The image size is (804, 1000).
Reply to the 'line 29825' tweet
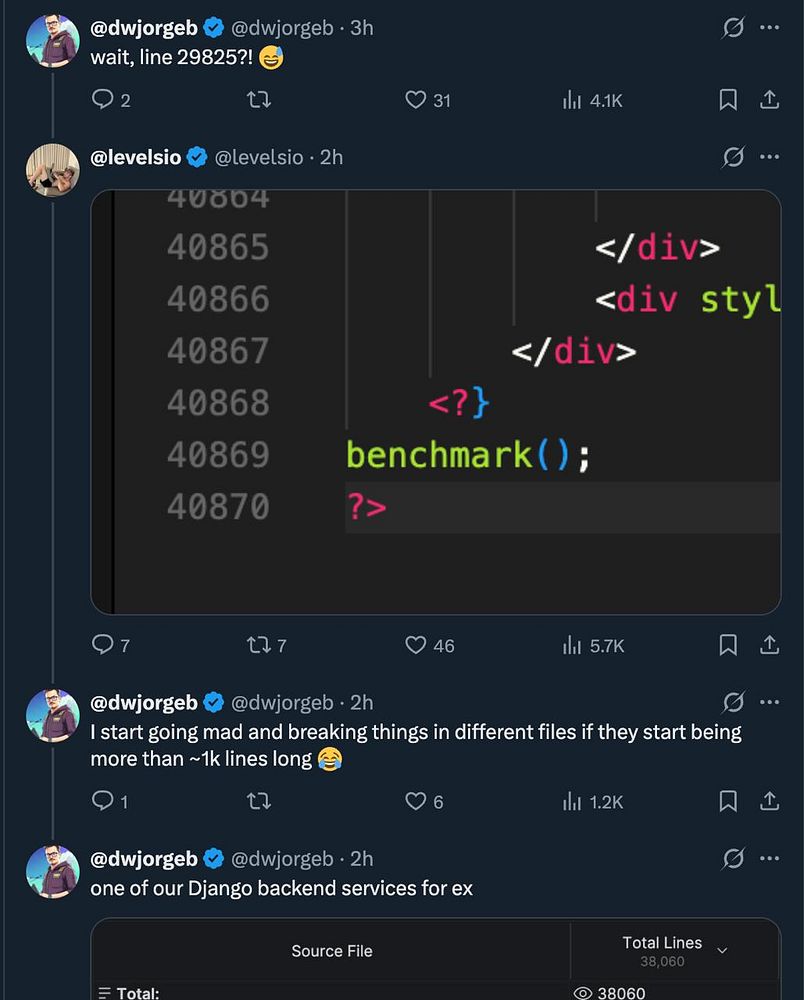point(103,100)
